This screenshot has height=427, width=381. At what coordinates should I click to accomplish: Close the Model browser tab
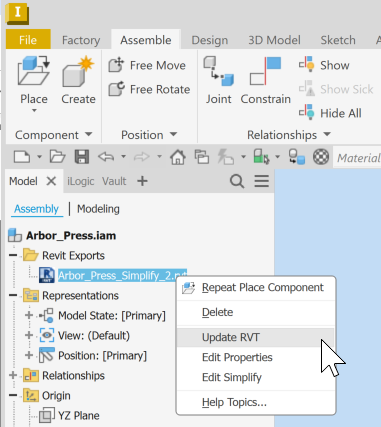pyautogui.click(x=51, y=181)
